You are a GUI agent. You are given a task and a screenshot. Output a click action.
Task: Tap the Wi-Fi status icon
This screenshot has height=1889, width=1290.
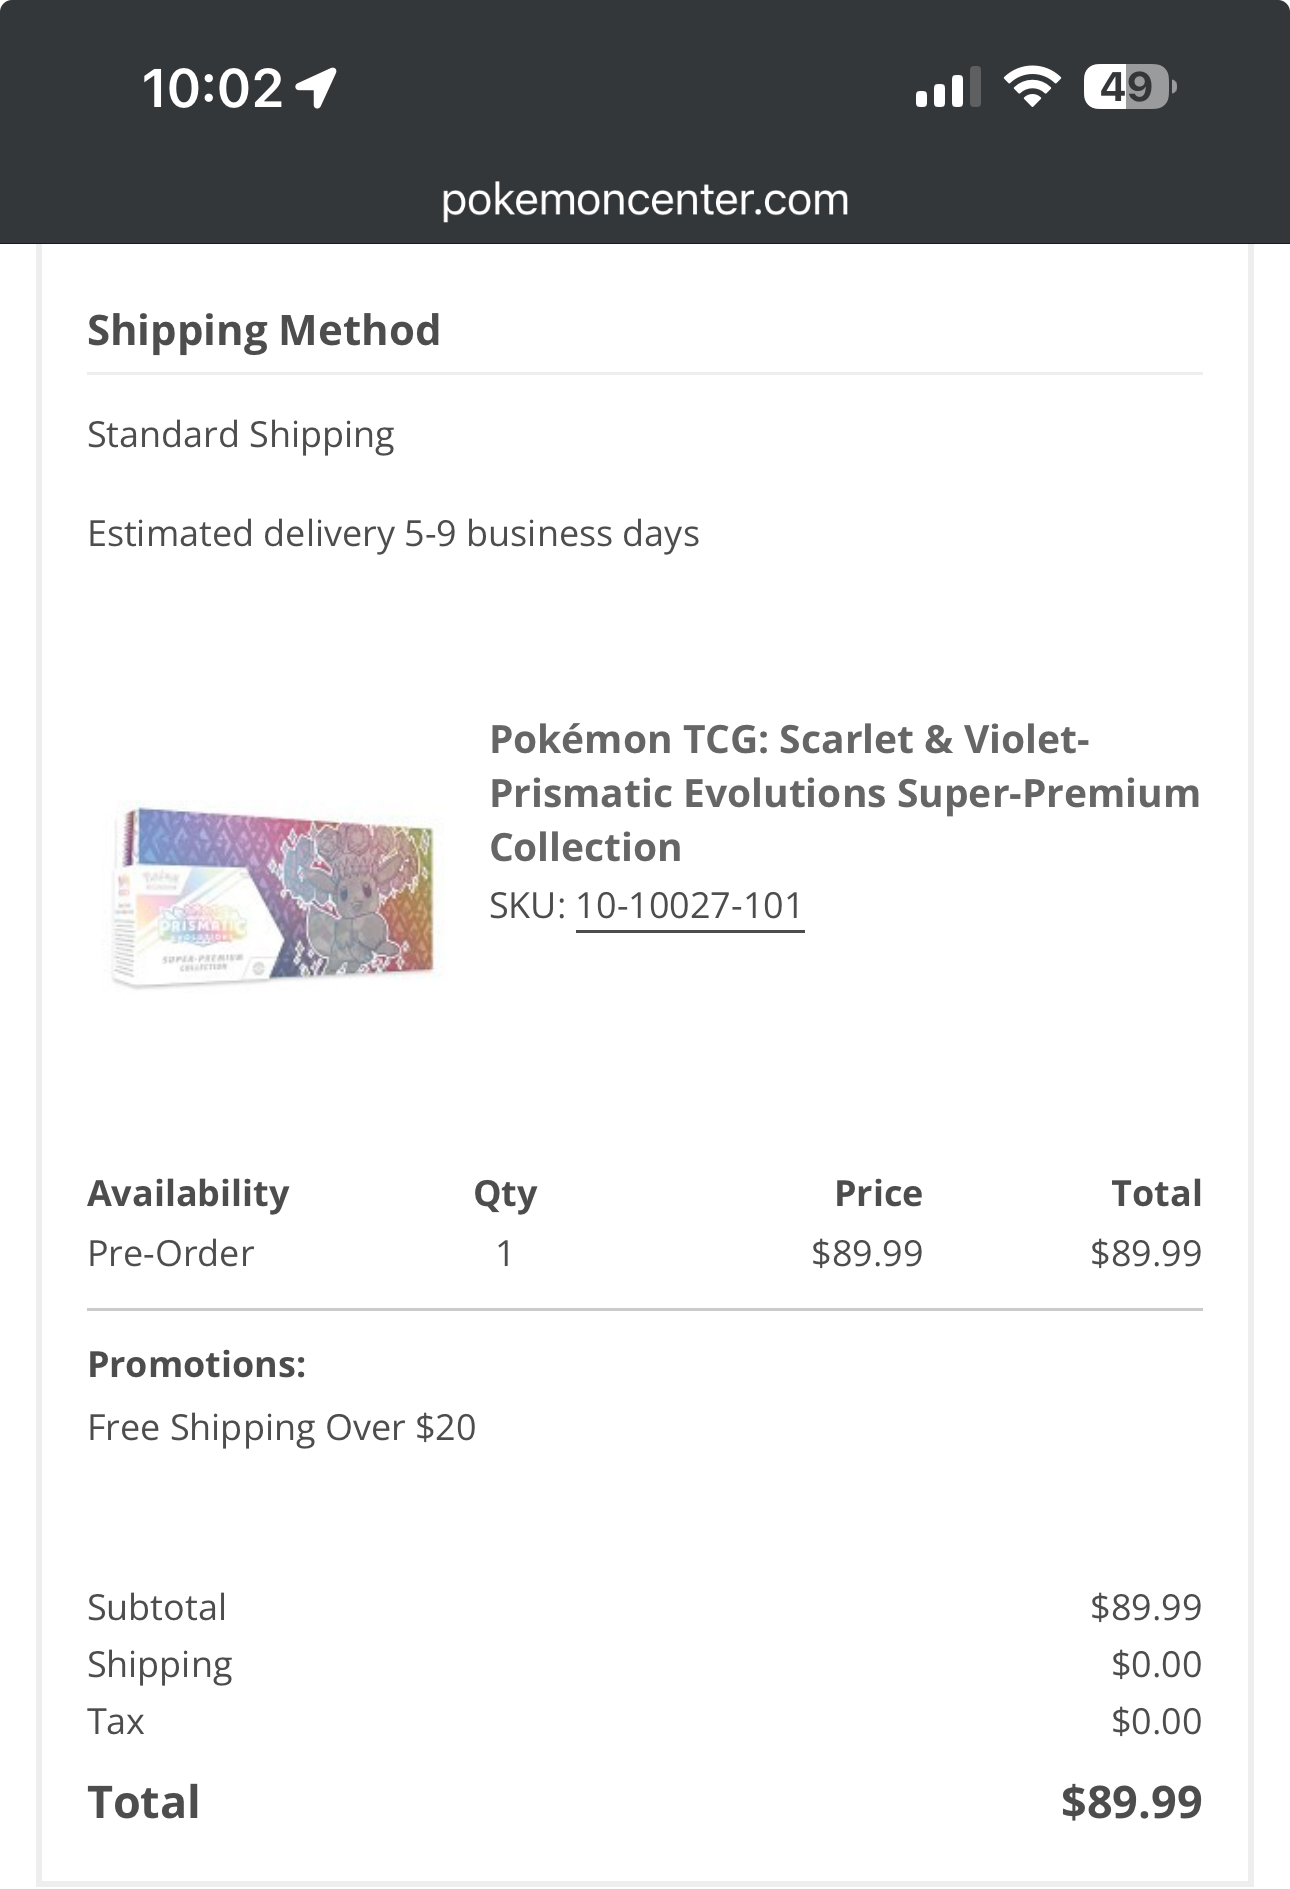pyautogui.click(x=1032, y=87)
